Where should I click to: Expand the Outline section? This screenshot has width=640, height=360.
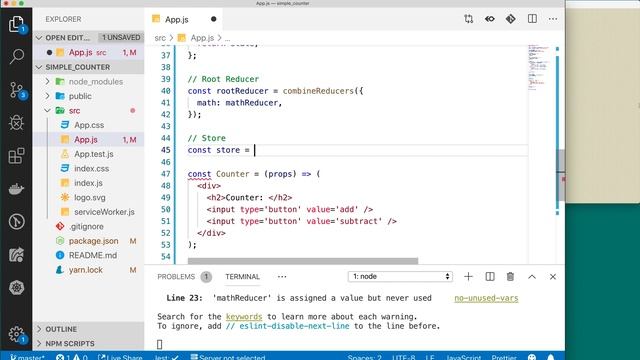[x=88, y=329]
